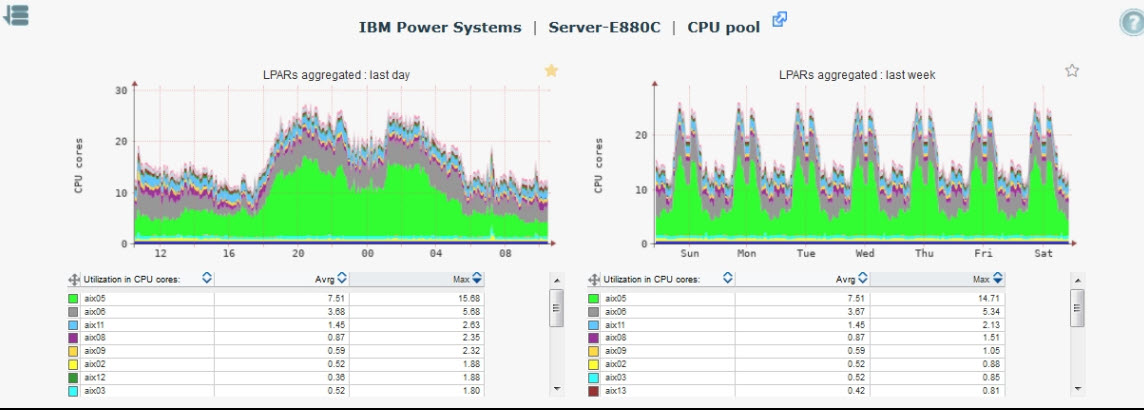Unfavorite the last day graph star
1144x410 pixels.
click(551, 70)
